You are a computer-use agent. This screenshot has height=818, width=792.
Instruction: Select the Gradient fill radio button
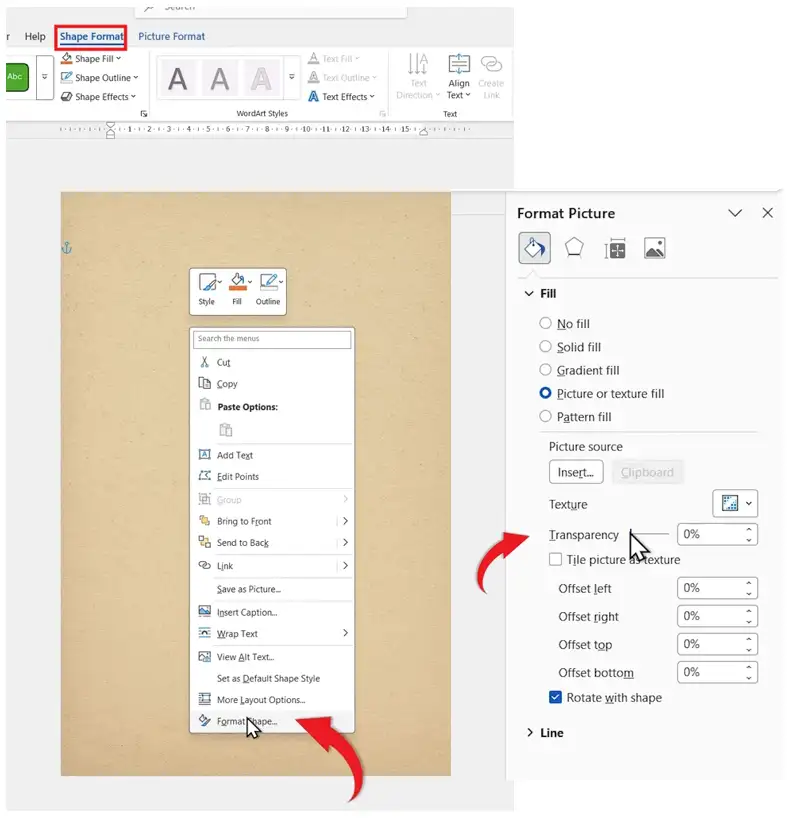545,370
